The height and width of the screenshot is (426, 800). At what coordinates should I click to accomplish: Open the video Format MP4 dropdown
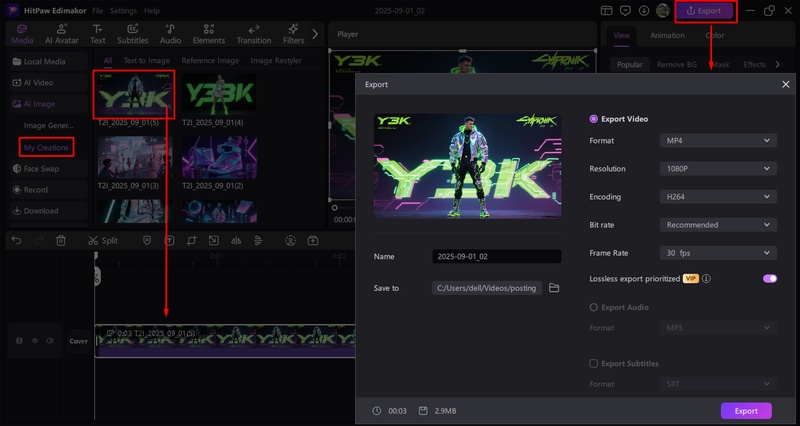click(718, 140)
